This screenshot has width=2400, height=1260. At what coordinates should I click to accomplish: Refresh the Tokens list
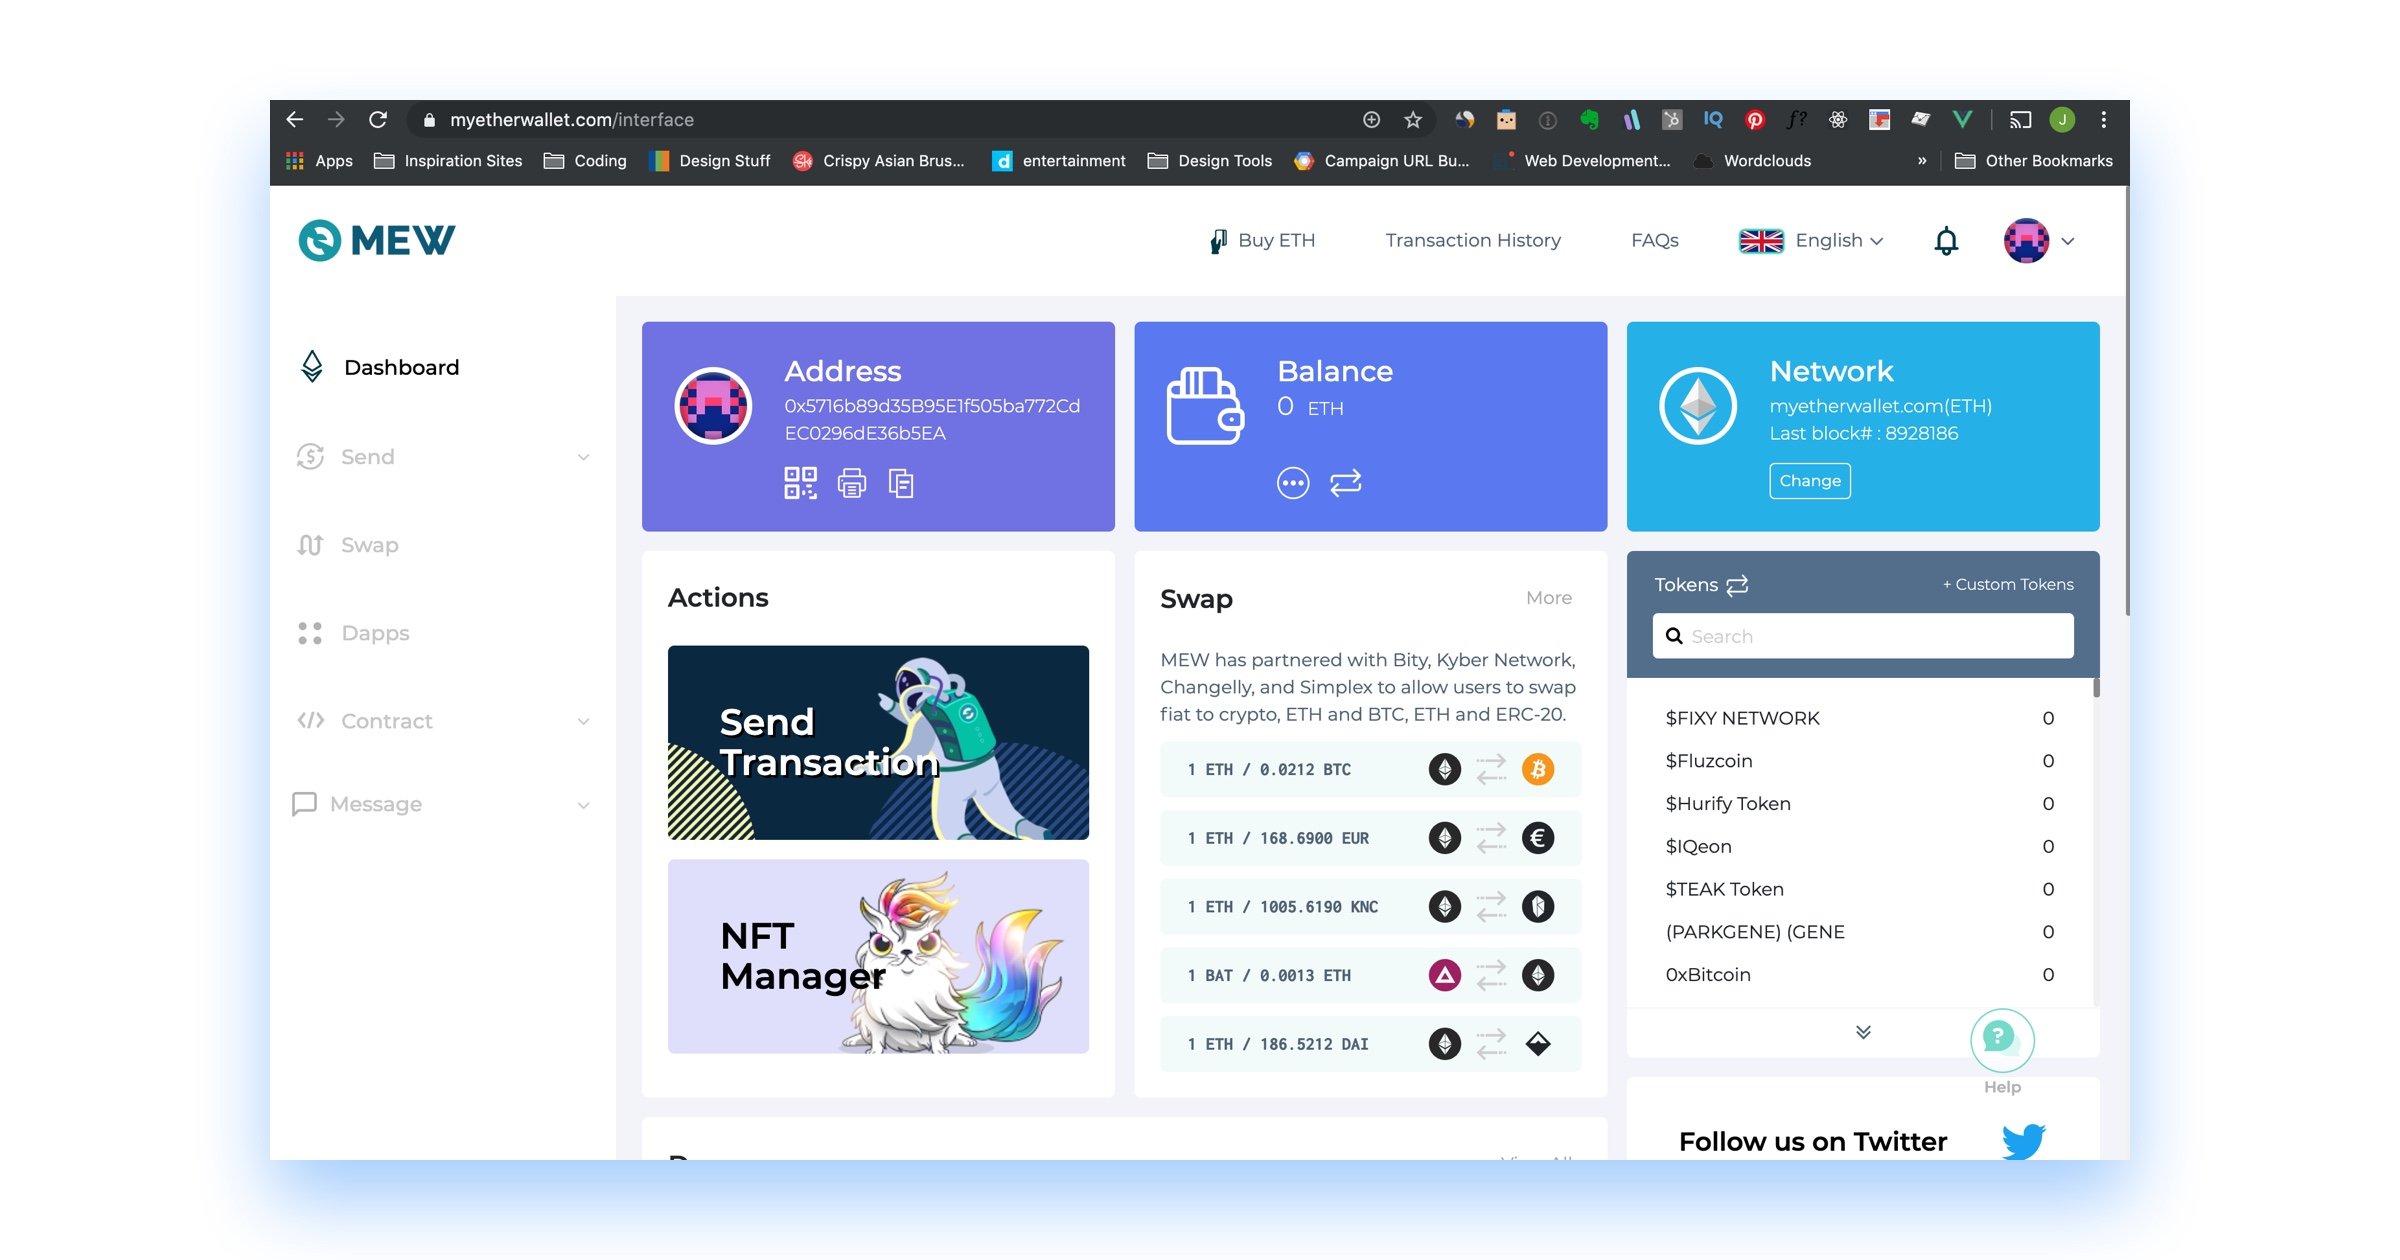tap(1737, 585)
